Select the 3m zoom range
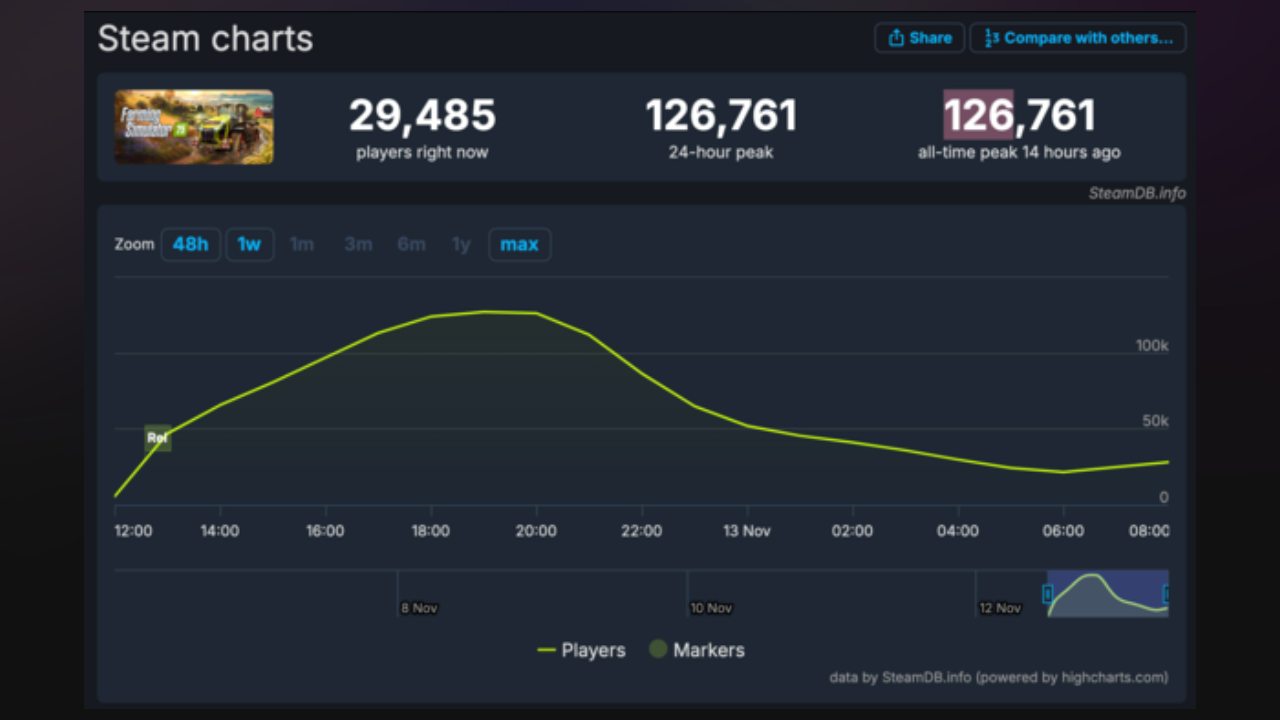Viewport: 1280px width, 720px height. pyautogui.click(x=358, y=244)
